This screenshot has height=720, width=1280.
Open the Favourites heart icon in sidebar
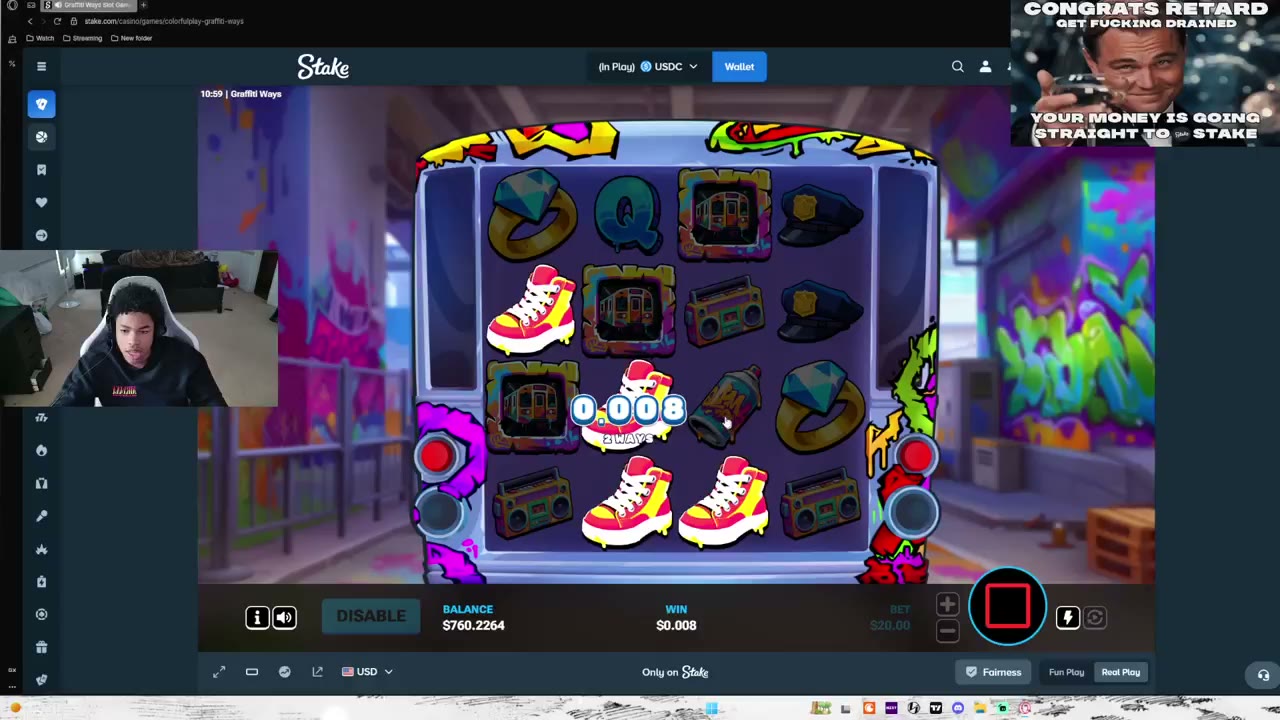pyautogui.click(x=41, y=202)
